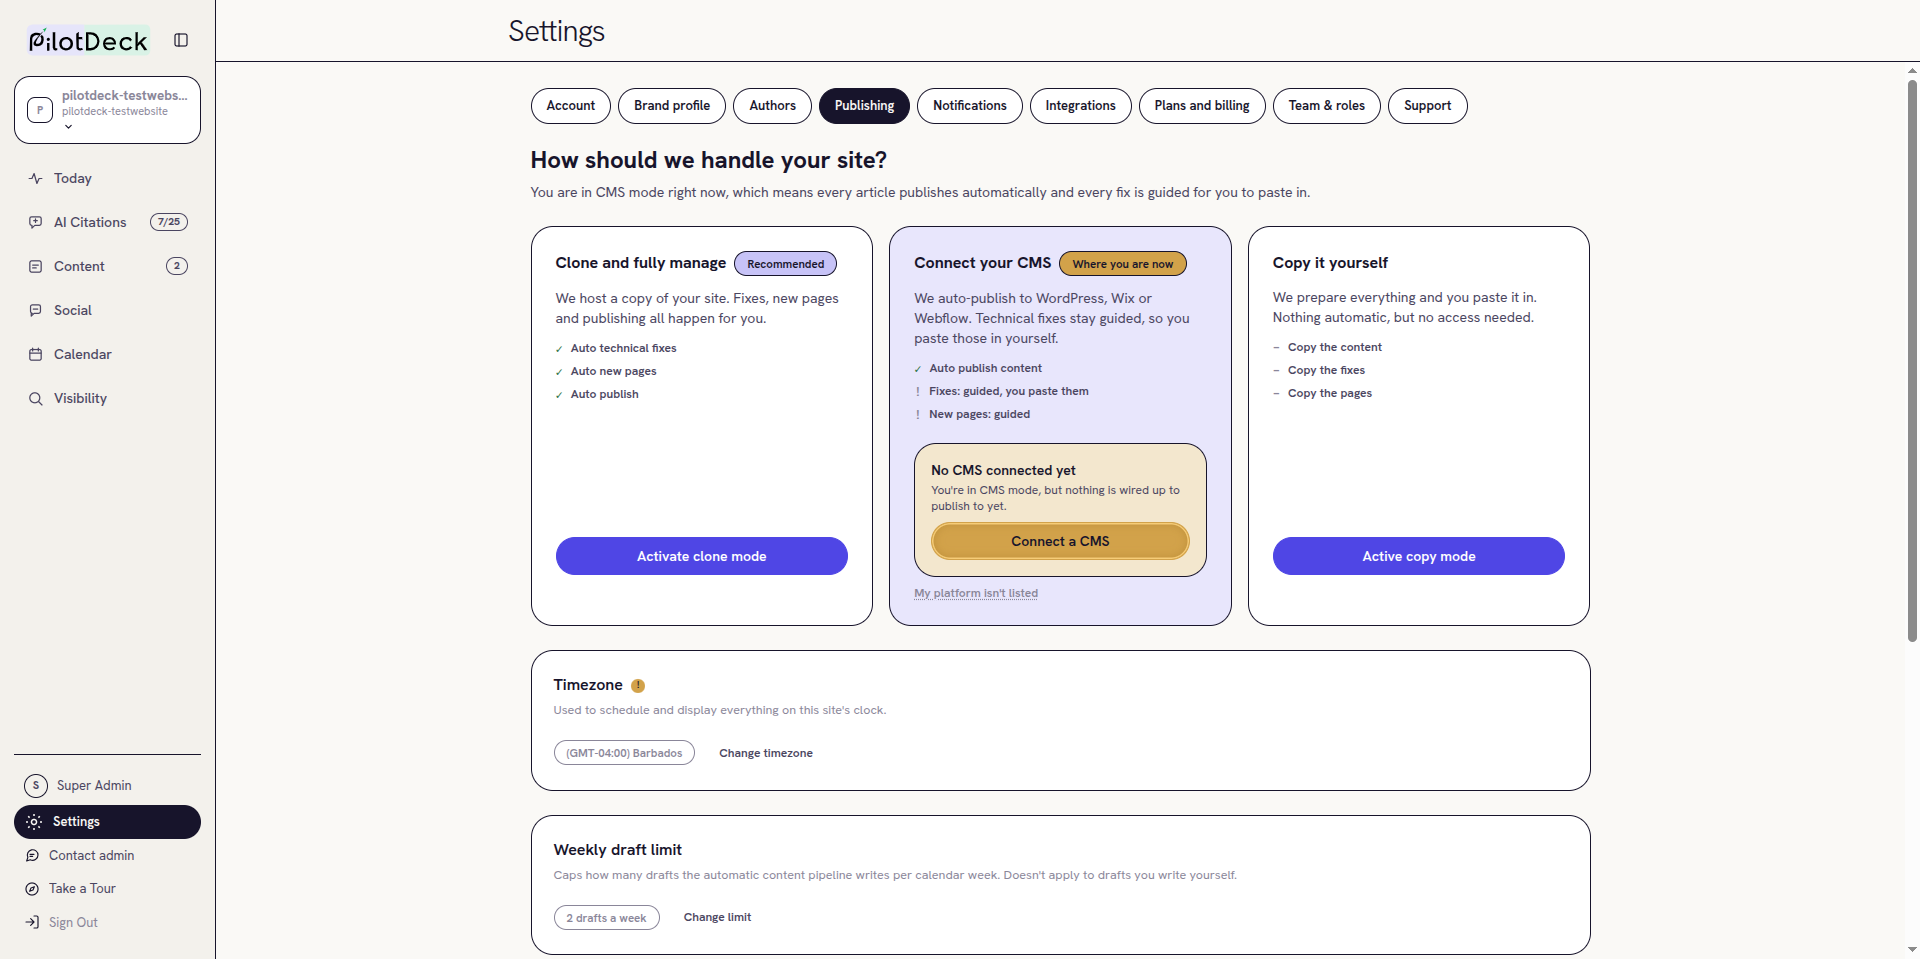The width and height of the screenshot is (1920, 959).
Task: Open Today in the sidebar
Action: (107, 178)
